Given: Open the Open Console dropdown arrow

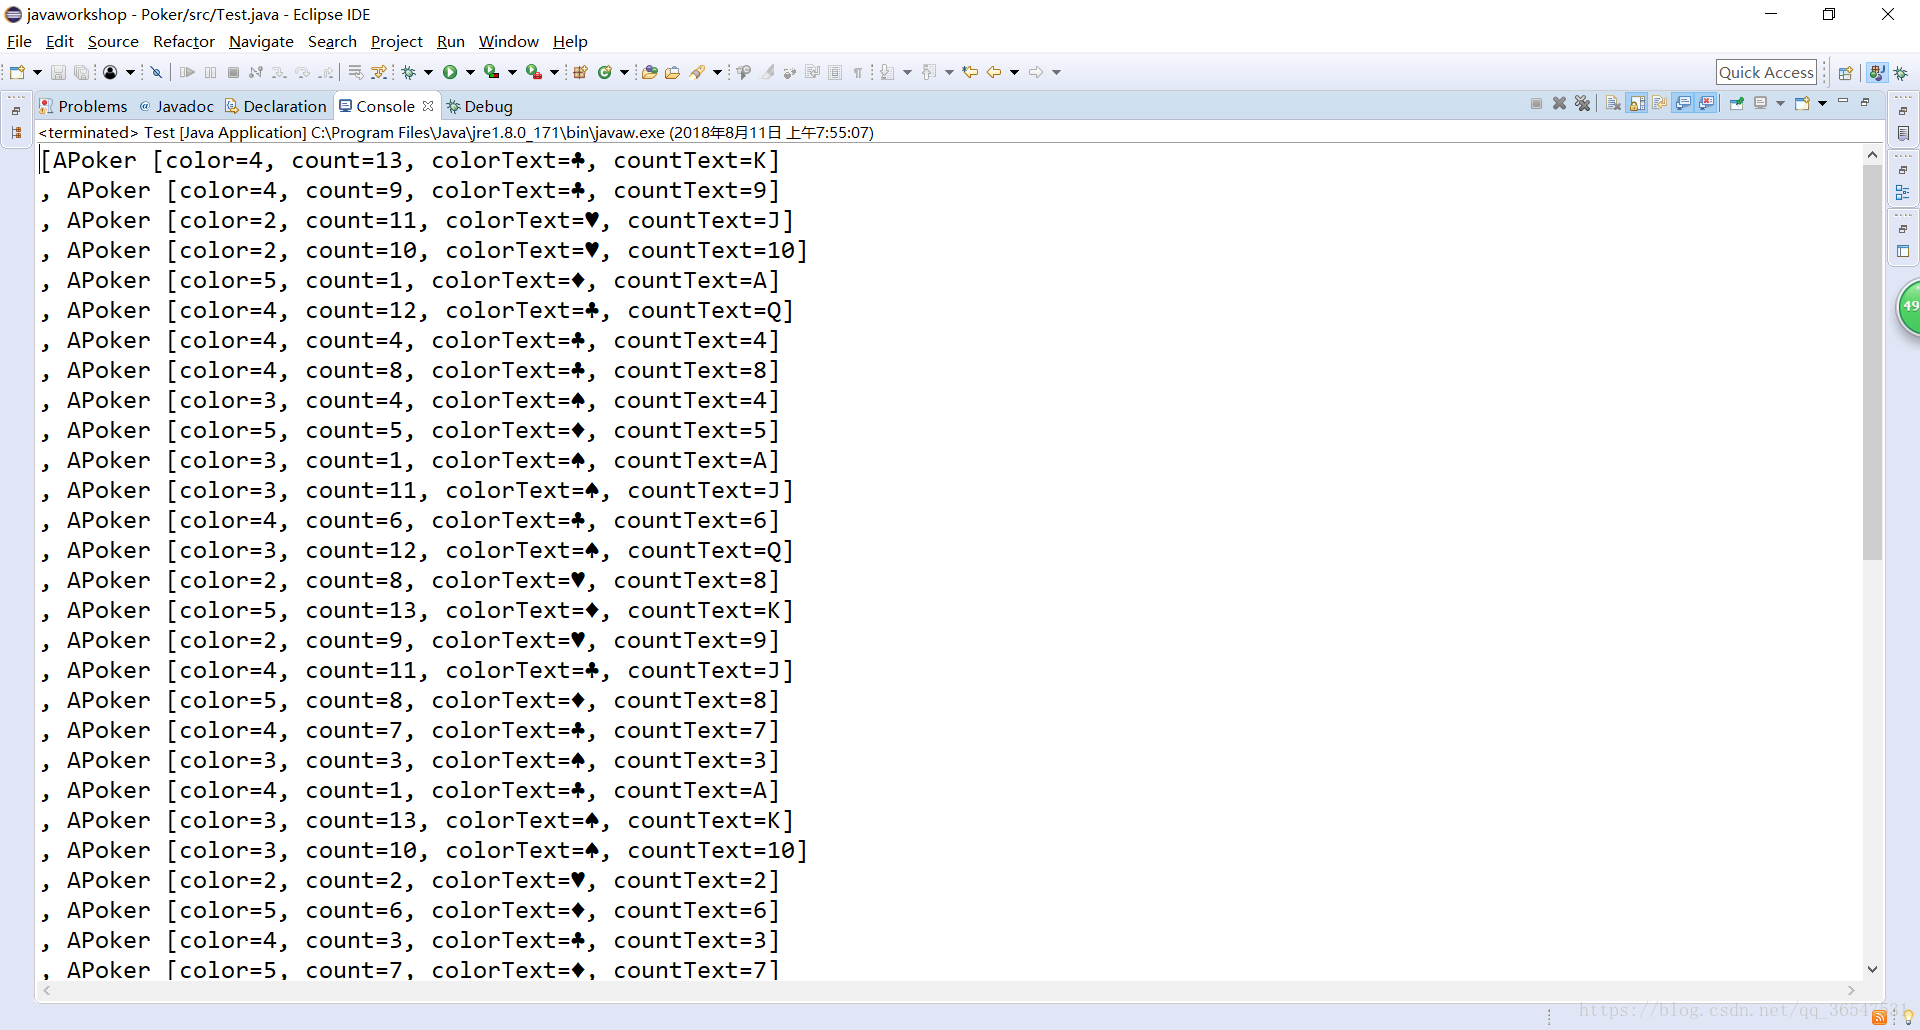Looking at the screenshot, I should coord(1822,103).
